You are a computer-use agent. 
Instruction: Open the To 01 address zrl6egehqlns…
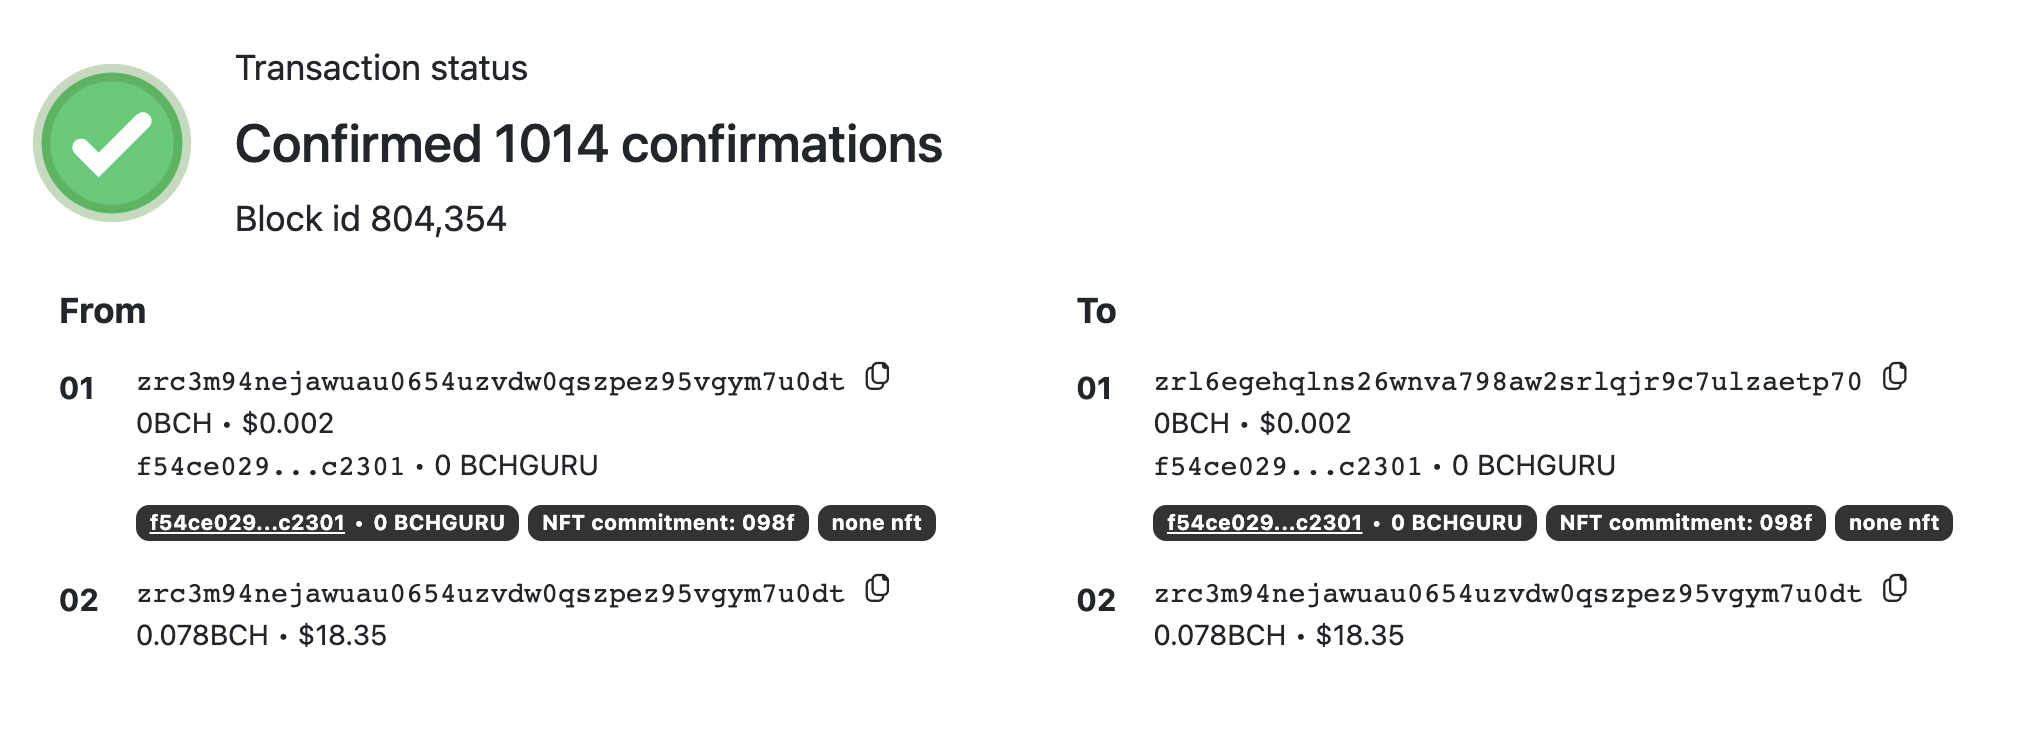click(1507, 382)
